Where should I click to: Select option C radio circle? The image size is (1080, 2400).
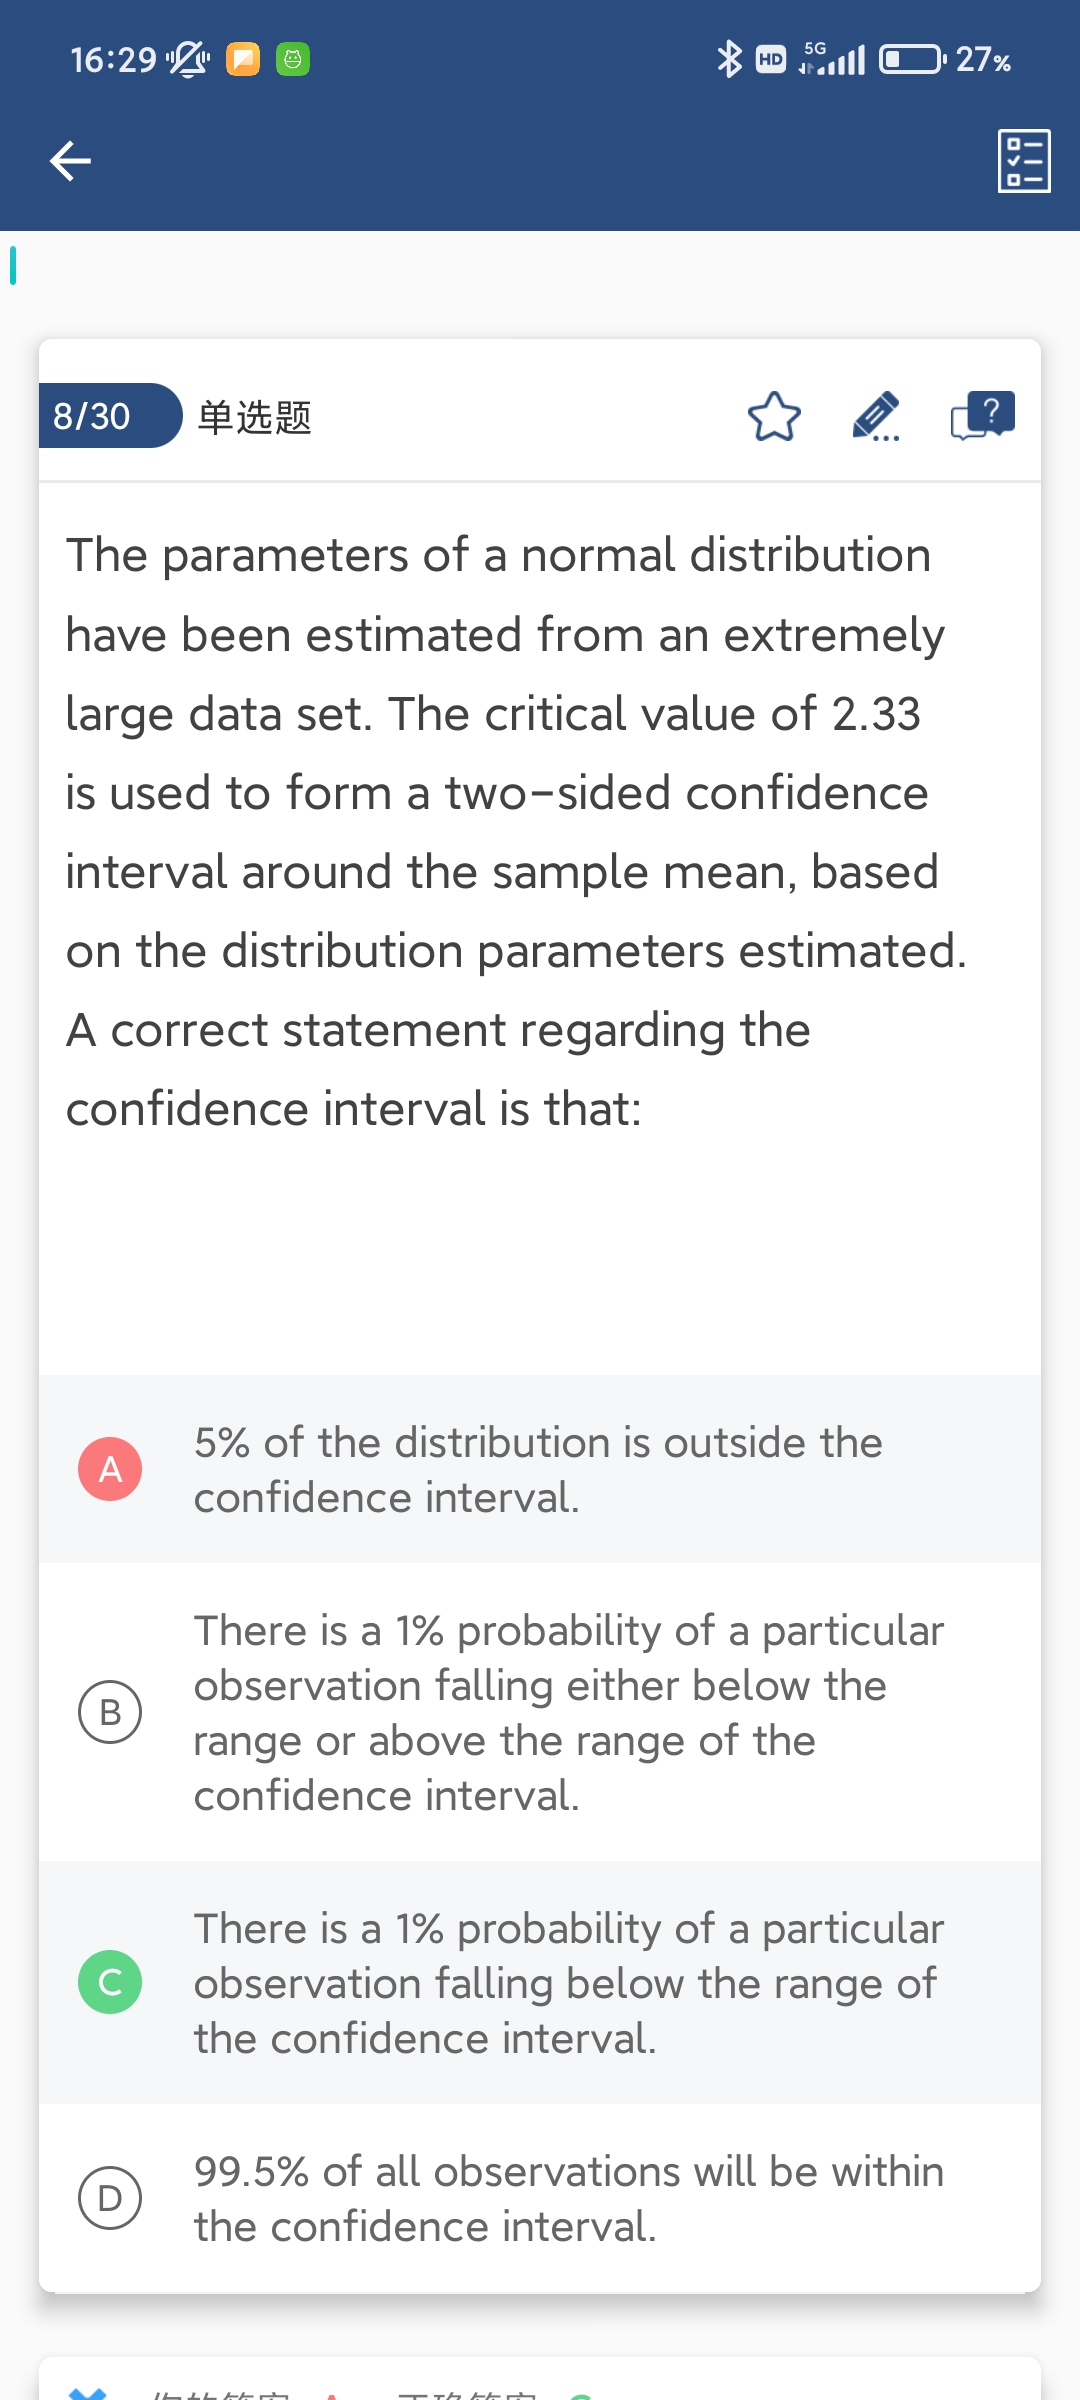click(x=110, y=1982)
